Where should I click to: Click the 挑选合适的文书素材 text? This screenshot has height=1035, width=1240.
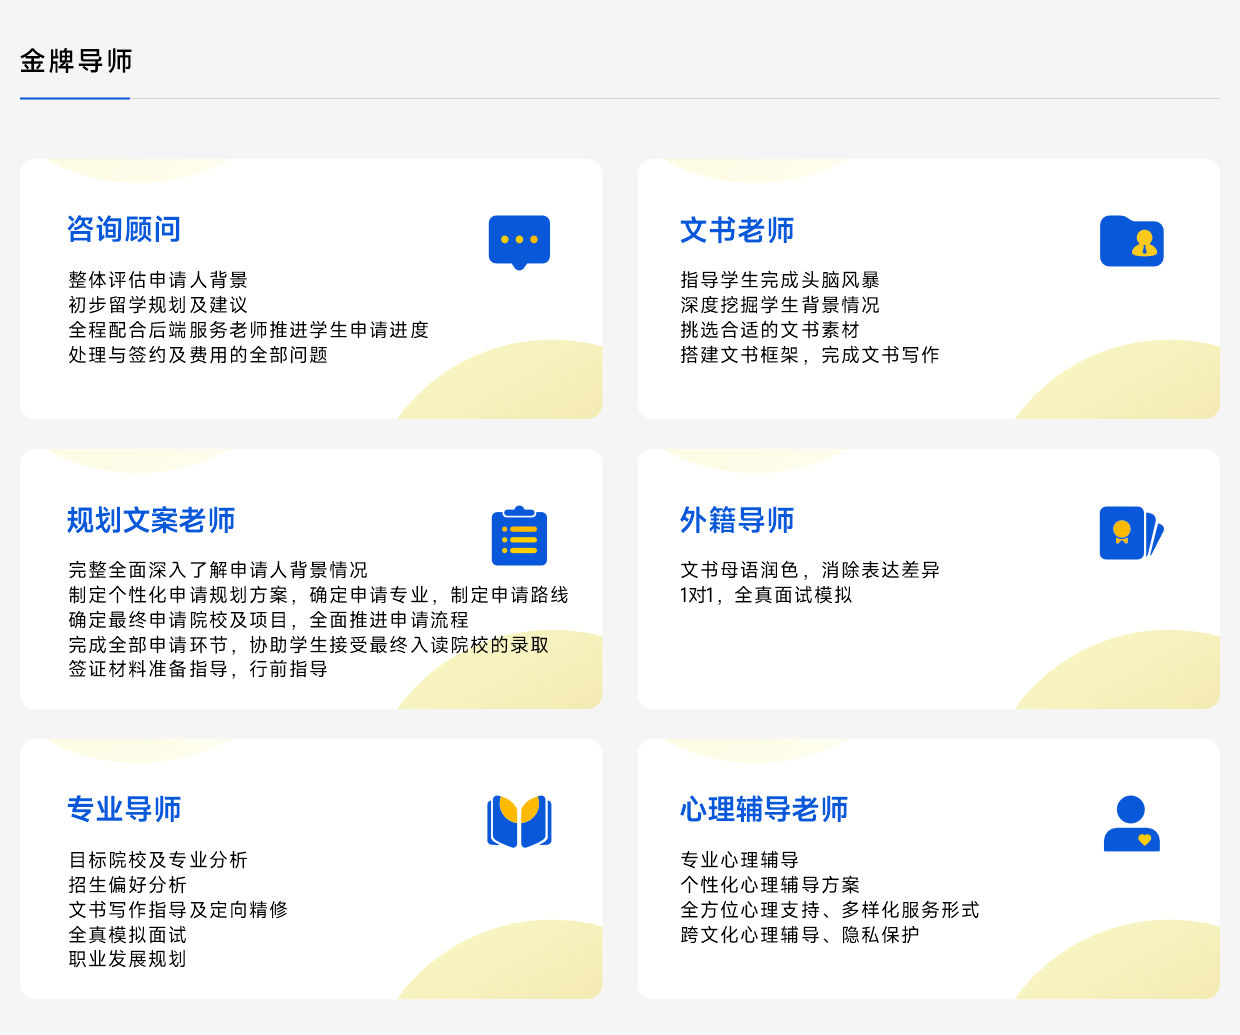[770, 330]
